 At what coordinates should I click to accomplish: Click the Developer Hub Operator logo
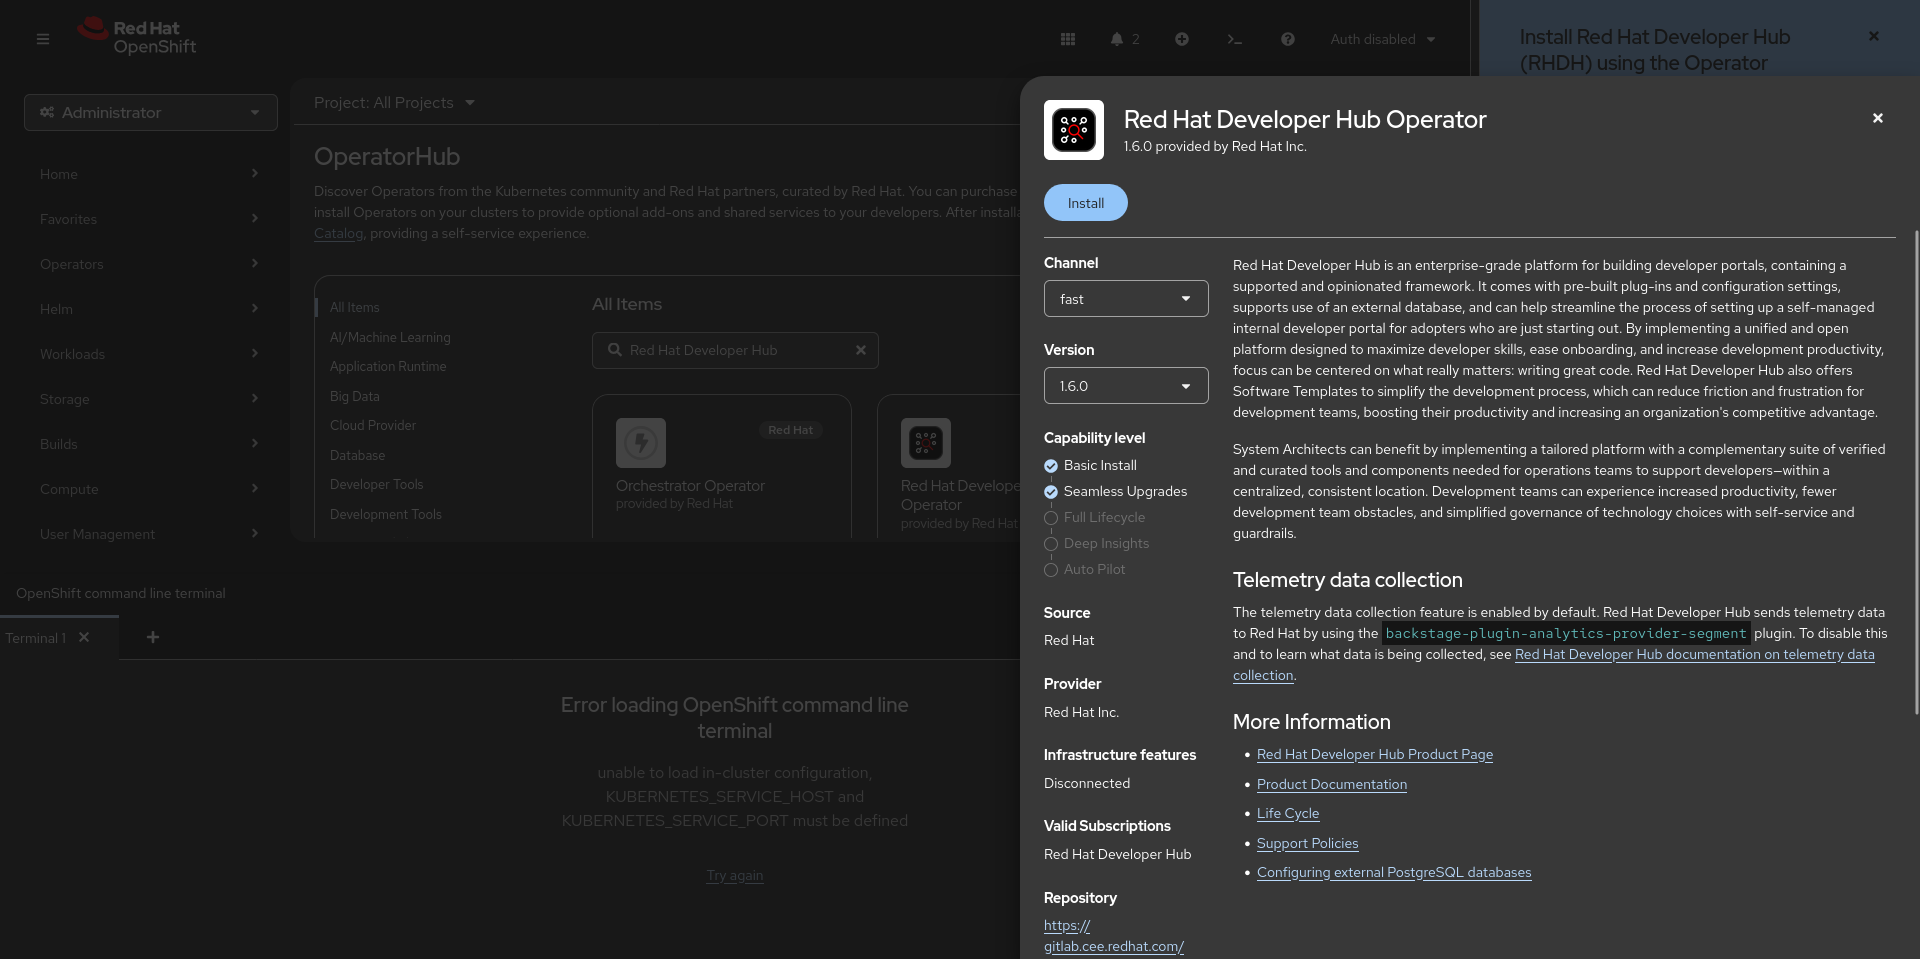coord(1074,130)
